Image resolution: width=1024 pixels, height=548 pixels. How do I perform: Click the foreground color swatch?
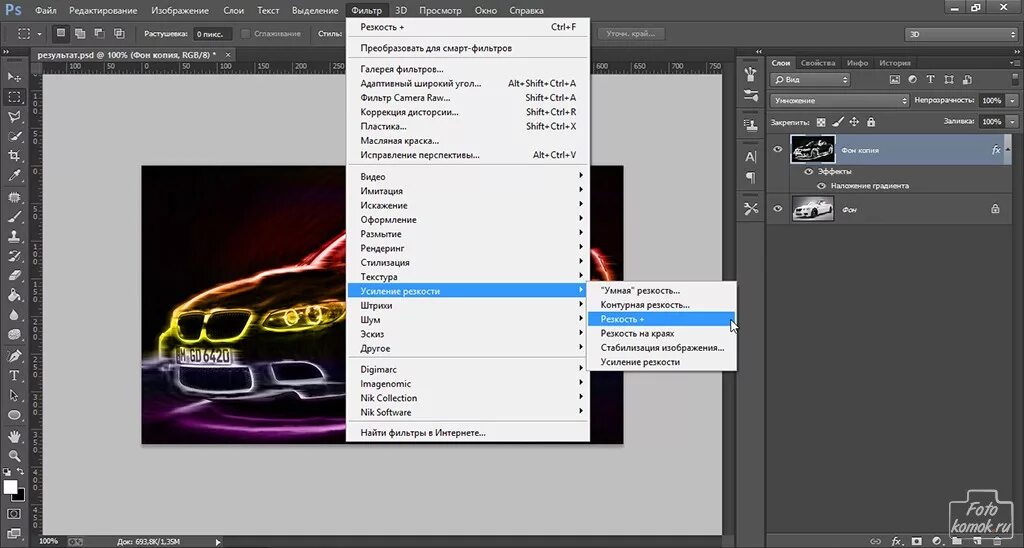tap(10, 487)
